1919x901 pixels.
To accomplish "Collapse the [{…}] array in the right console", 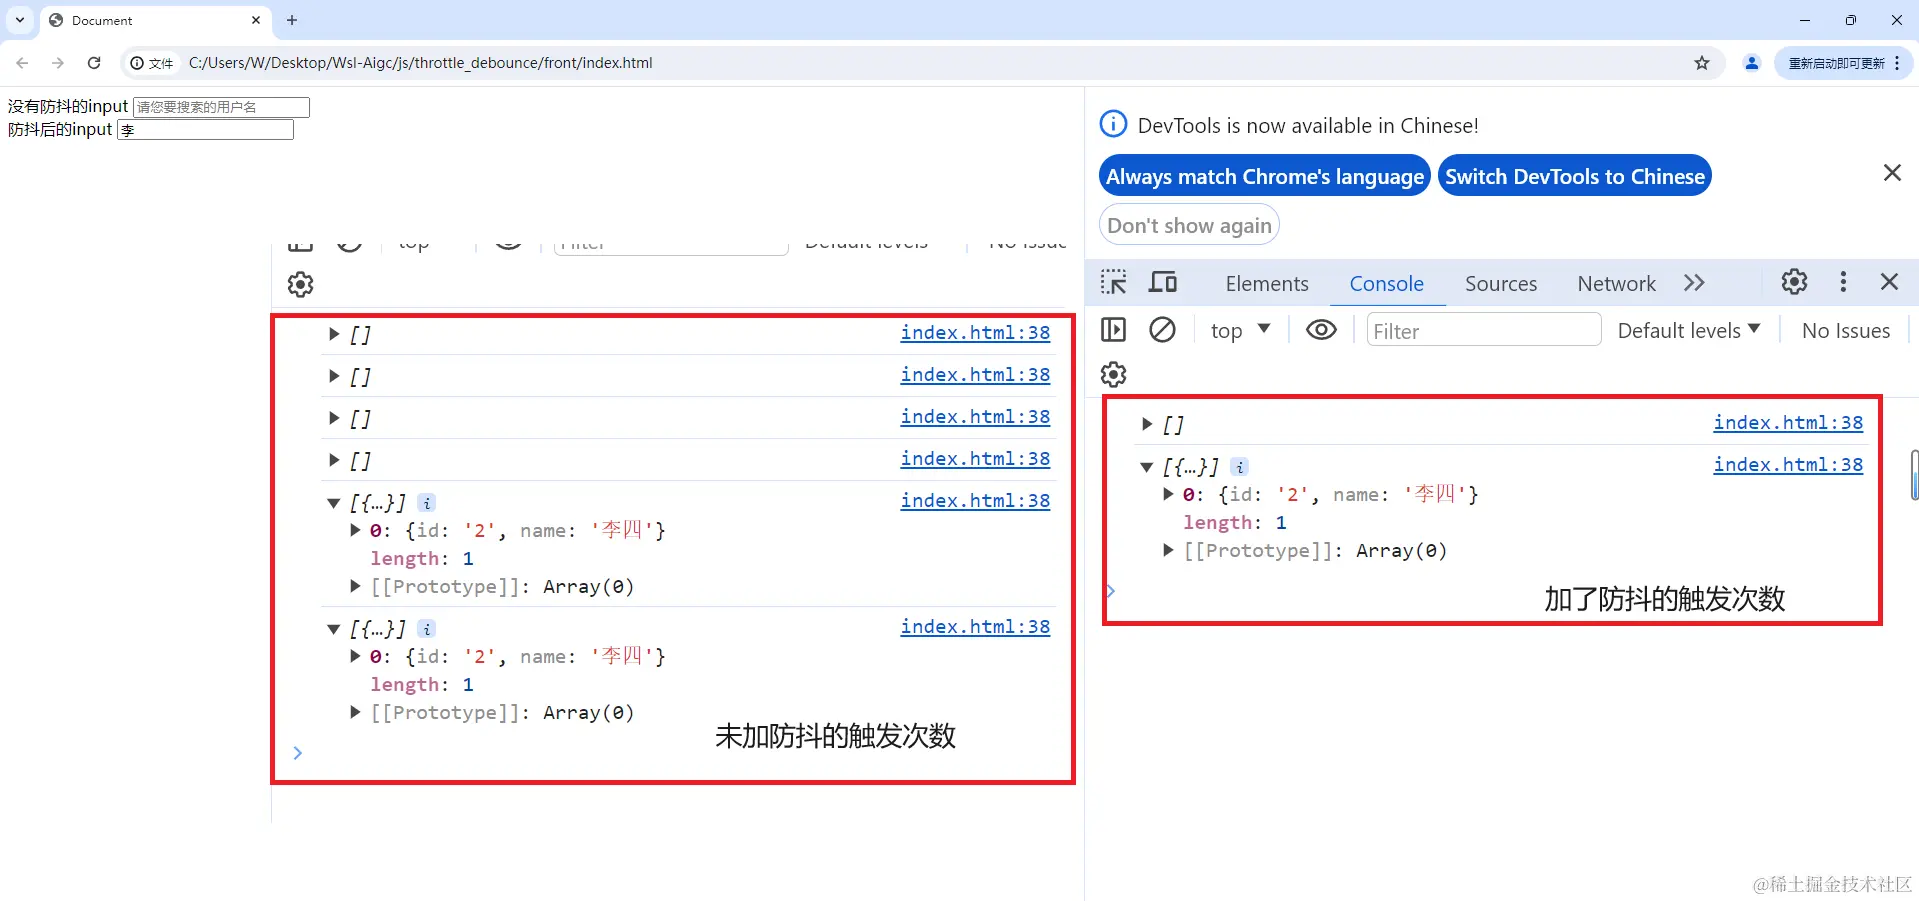I will click(x=1147, y=466).
